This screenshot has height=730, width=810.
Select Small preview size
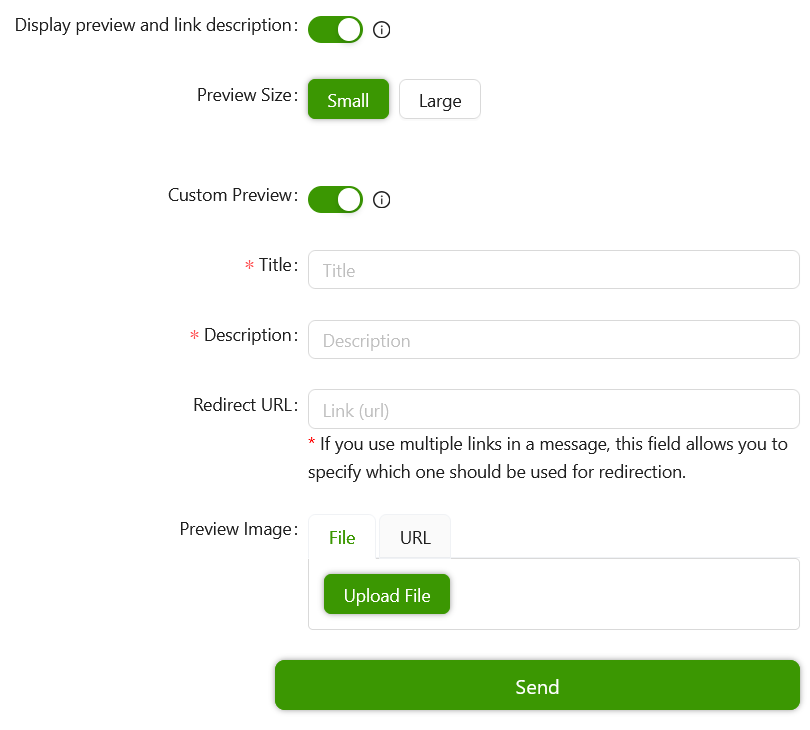pos(348,100)
